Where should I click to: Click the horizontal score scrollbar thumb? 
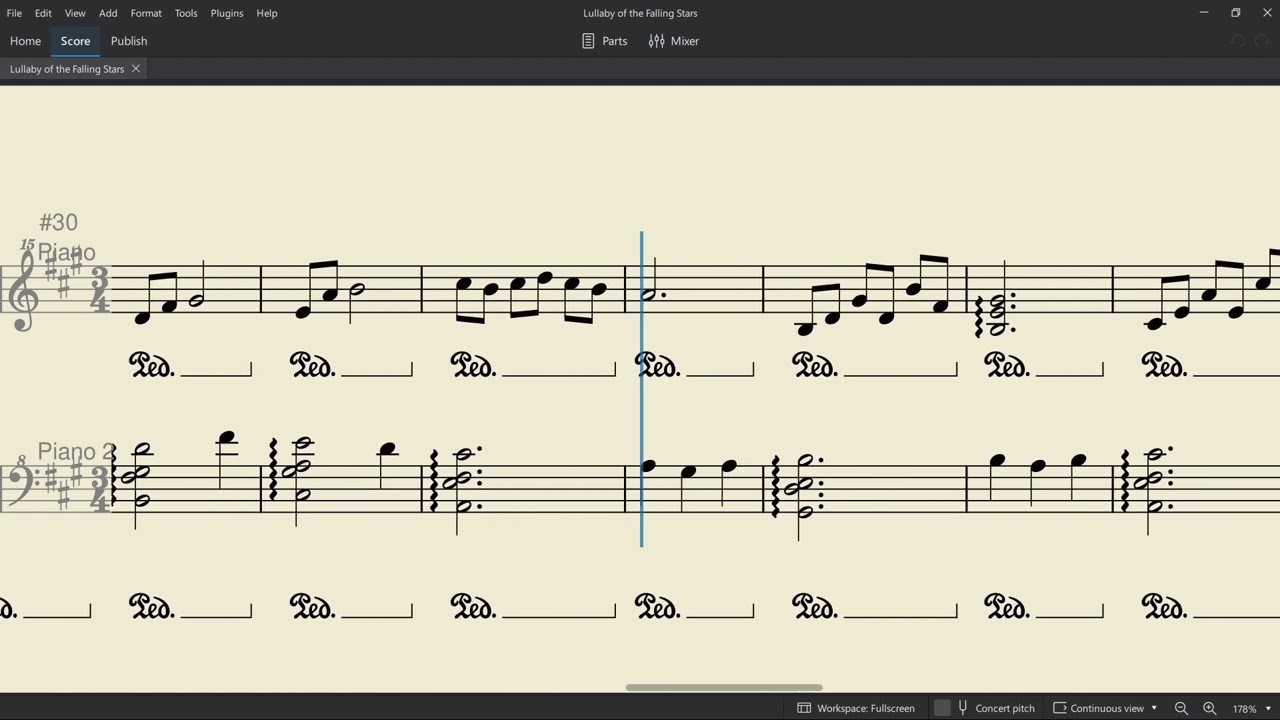[x=724, y=687]
